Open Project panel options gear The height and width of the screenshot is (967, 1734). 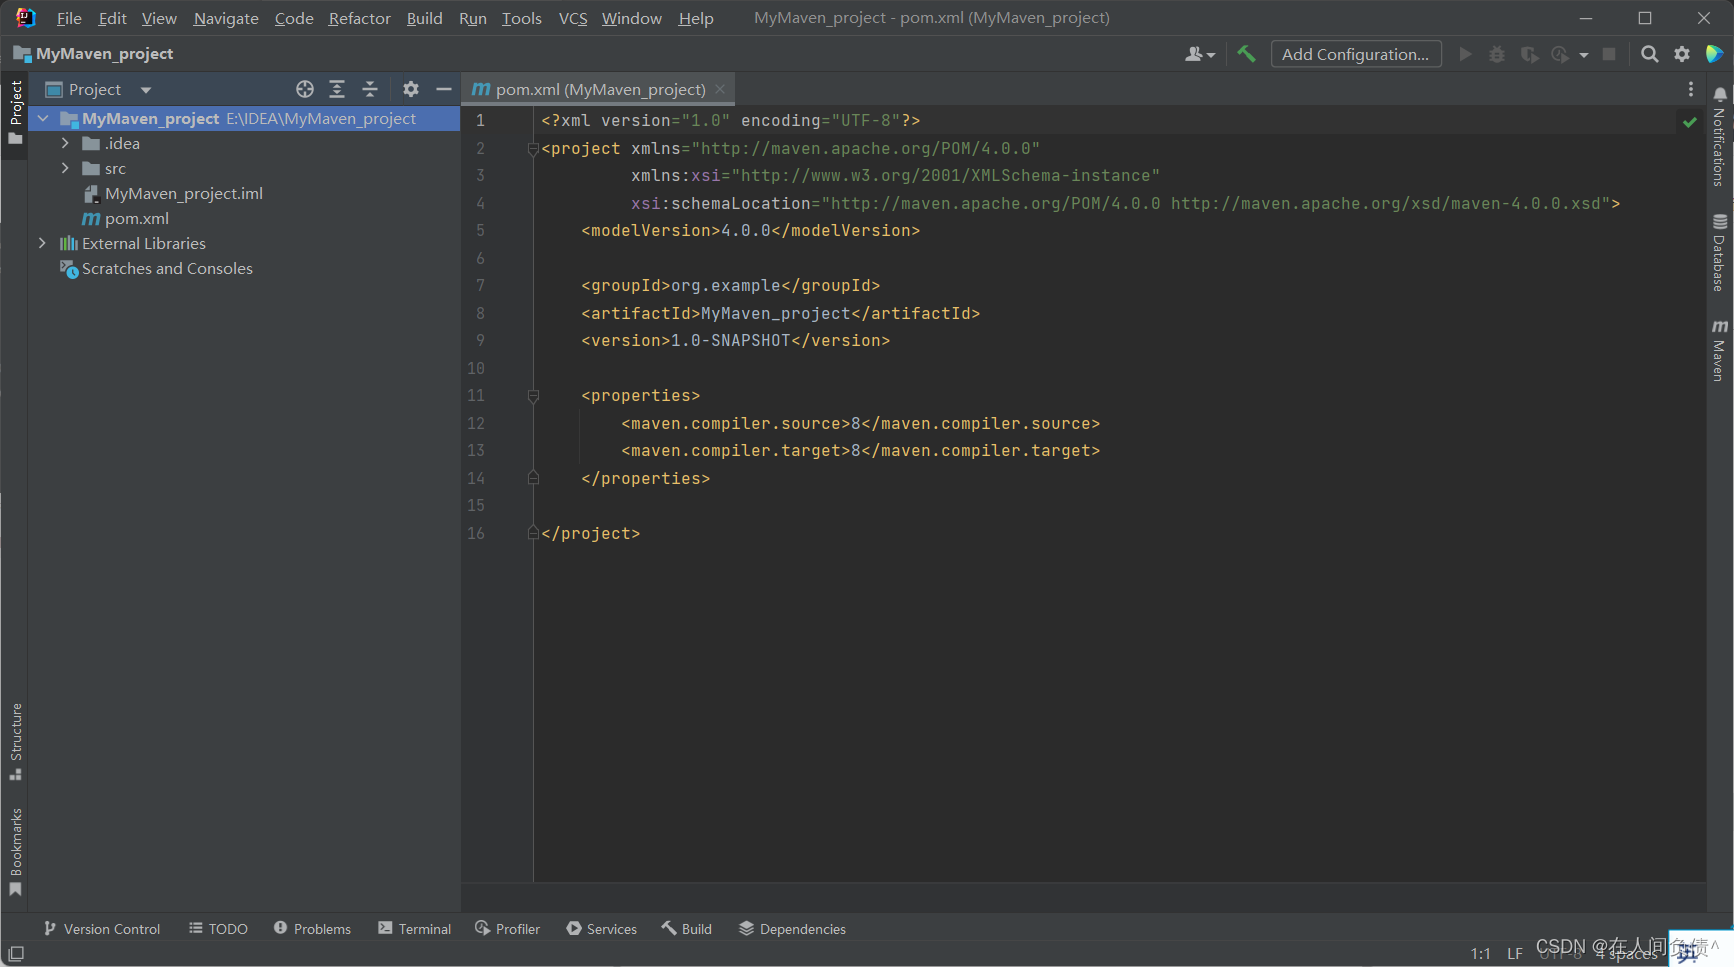(411, 89)
